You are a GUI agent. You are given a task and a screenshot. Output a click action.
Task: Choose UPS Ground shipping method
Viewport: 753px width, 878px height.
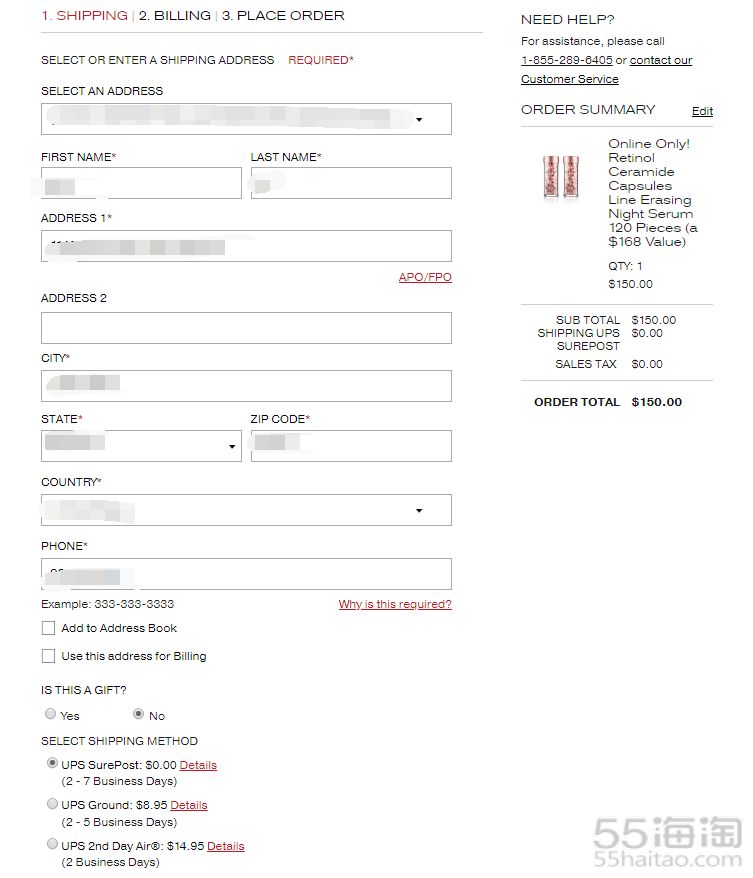(x=52, y=804)
